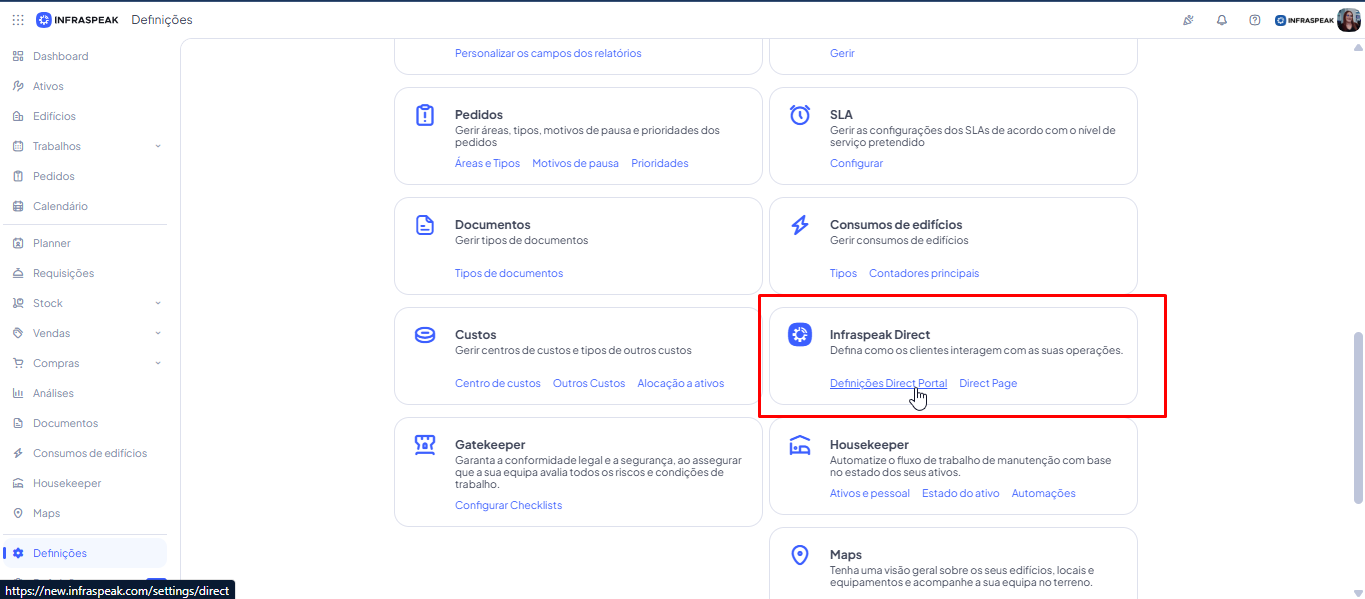
Task: Open the Prioridades link
Action: (x=660, y=163)
